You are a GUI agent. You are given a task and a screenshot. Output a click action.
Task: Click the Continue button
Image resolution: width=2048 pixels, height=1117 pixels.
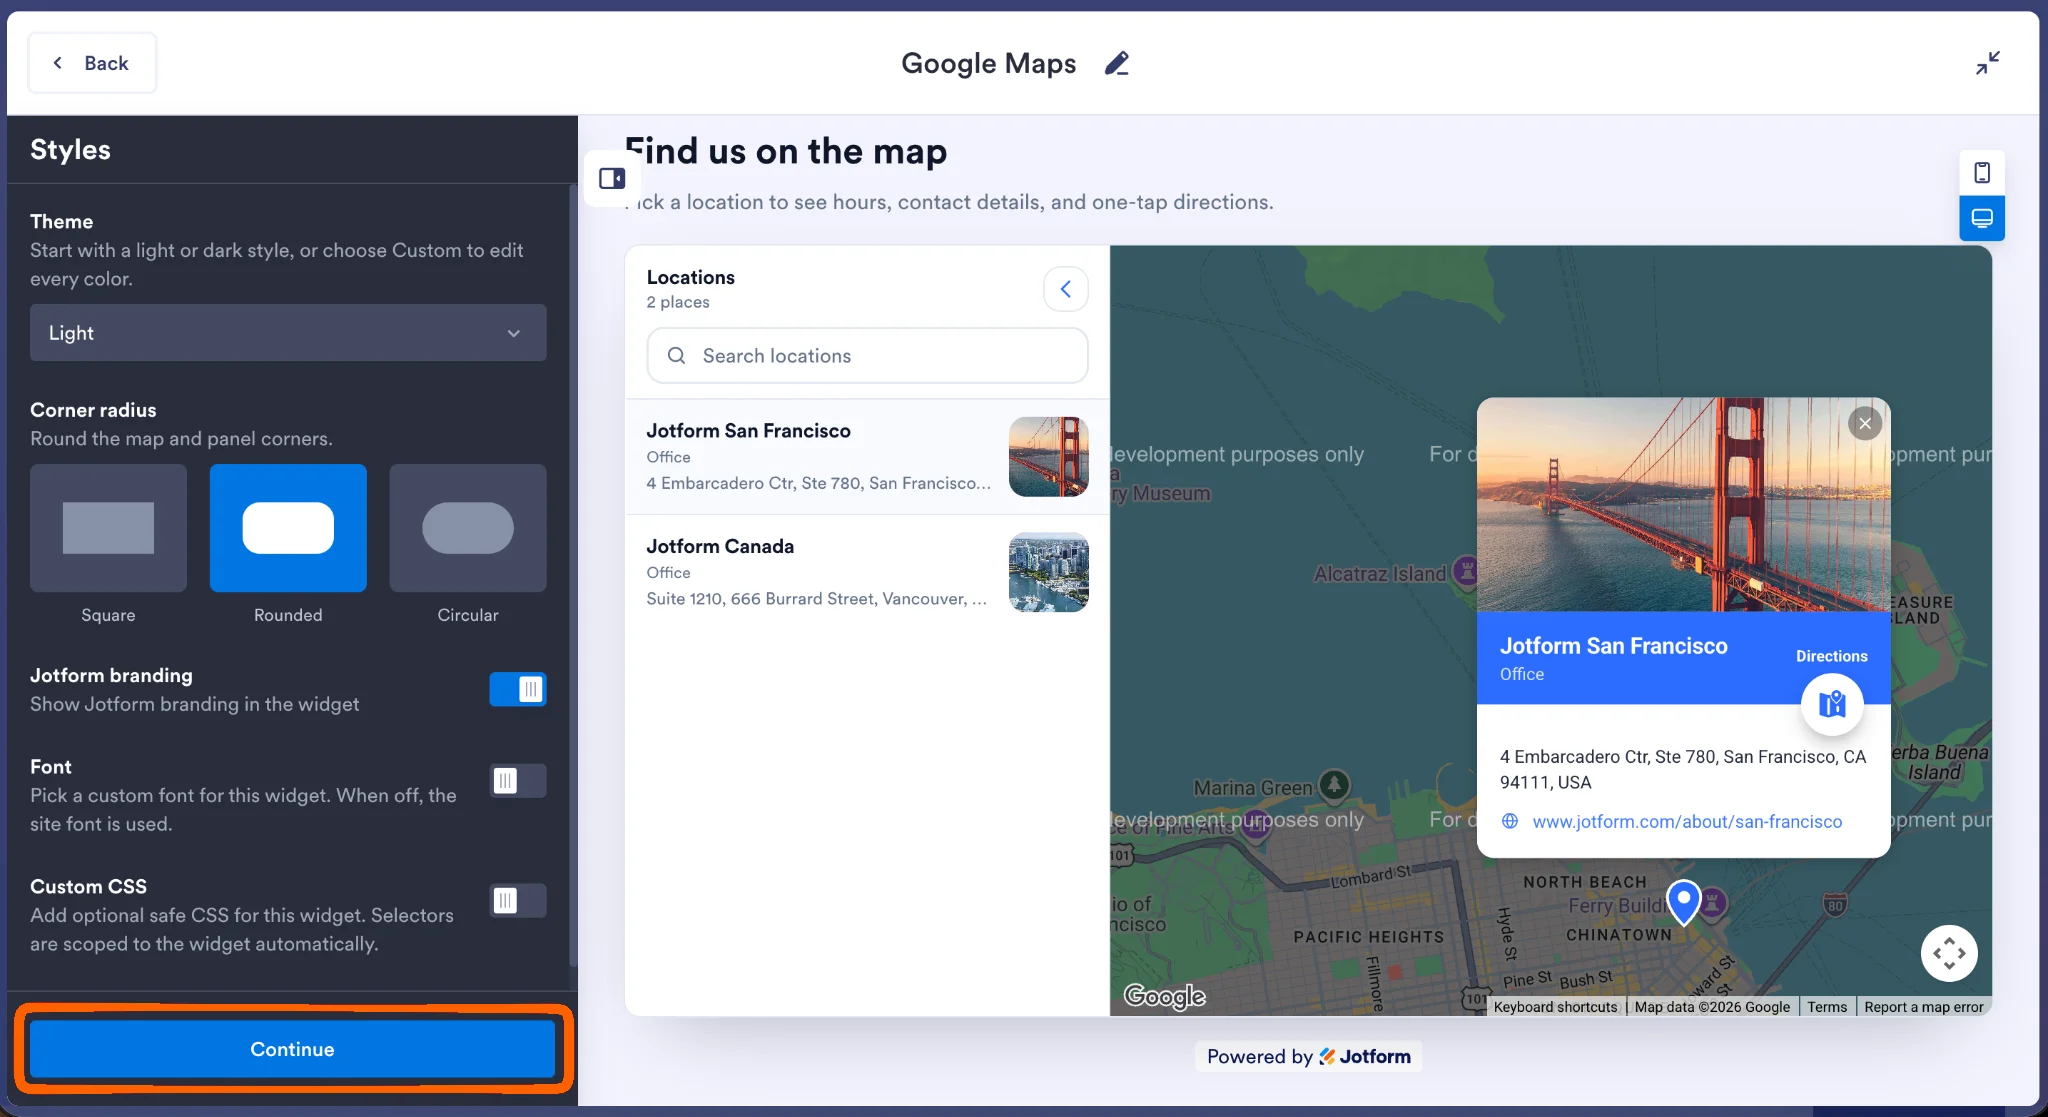(292, 1049)
